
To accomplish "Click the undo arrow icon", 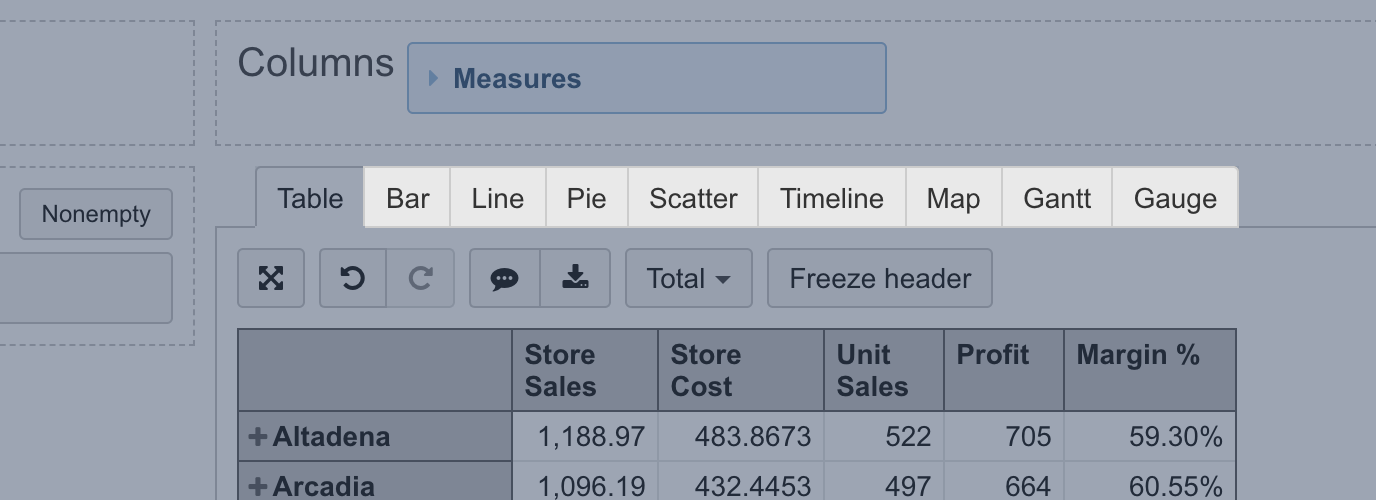I will [x=352, y=278].
